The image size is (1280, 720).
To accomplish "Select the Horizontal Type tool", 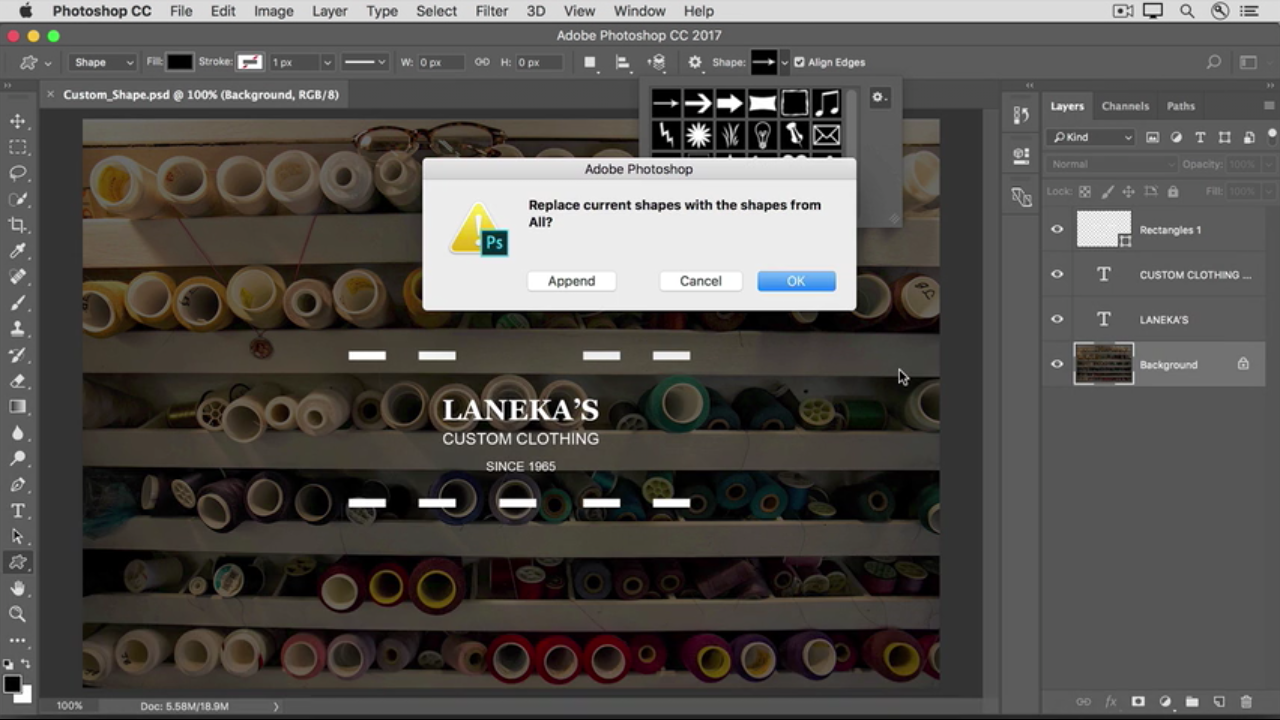I will 18,511.
